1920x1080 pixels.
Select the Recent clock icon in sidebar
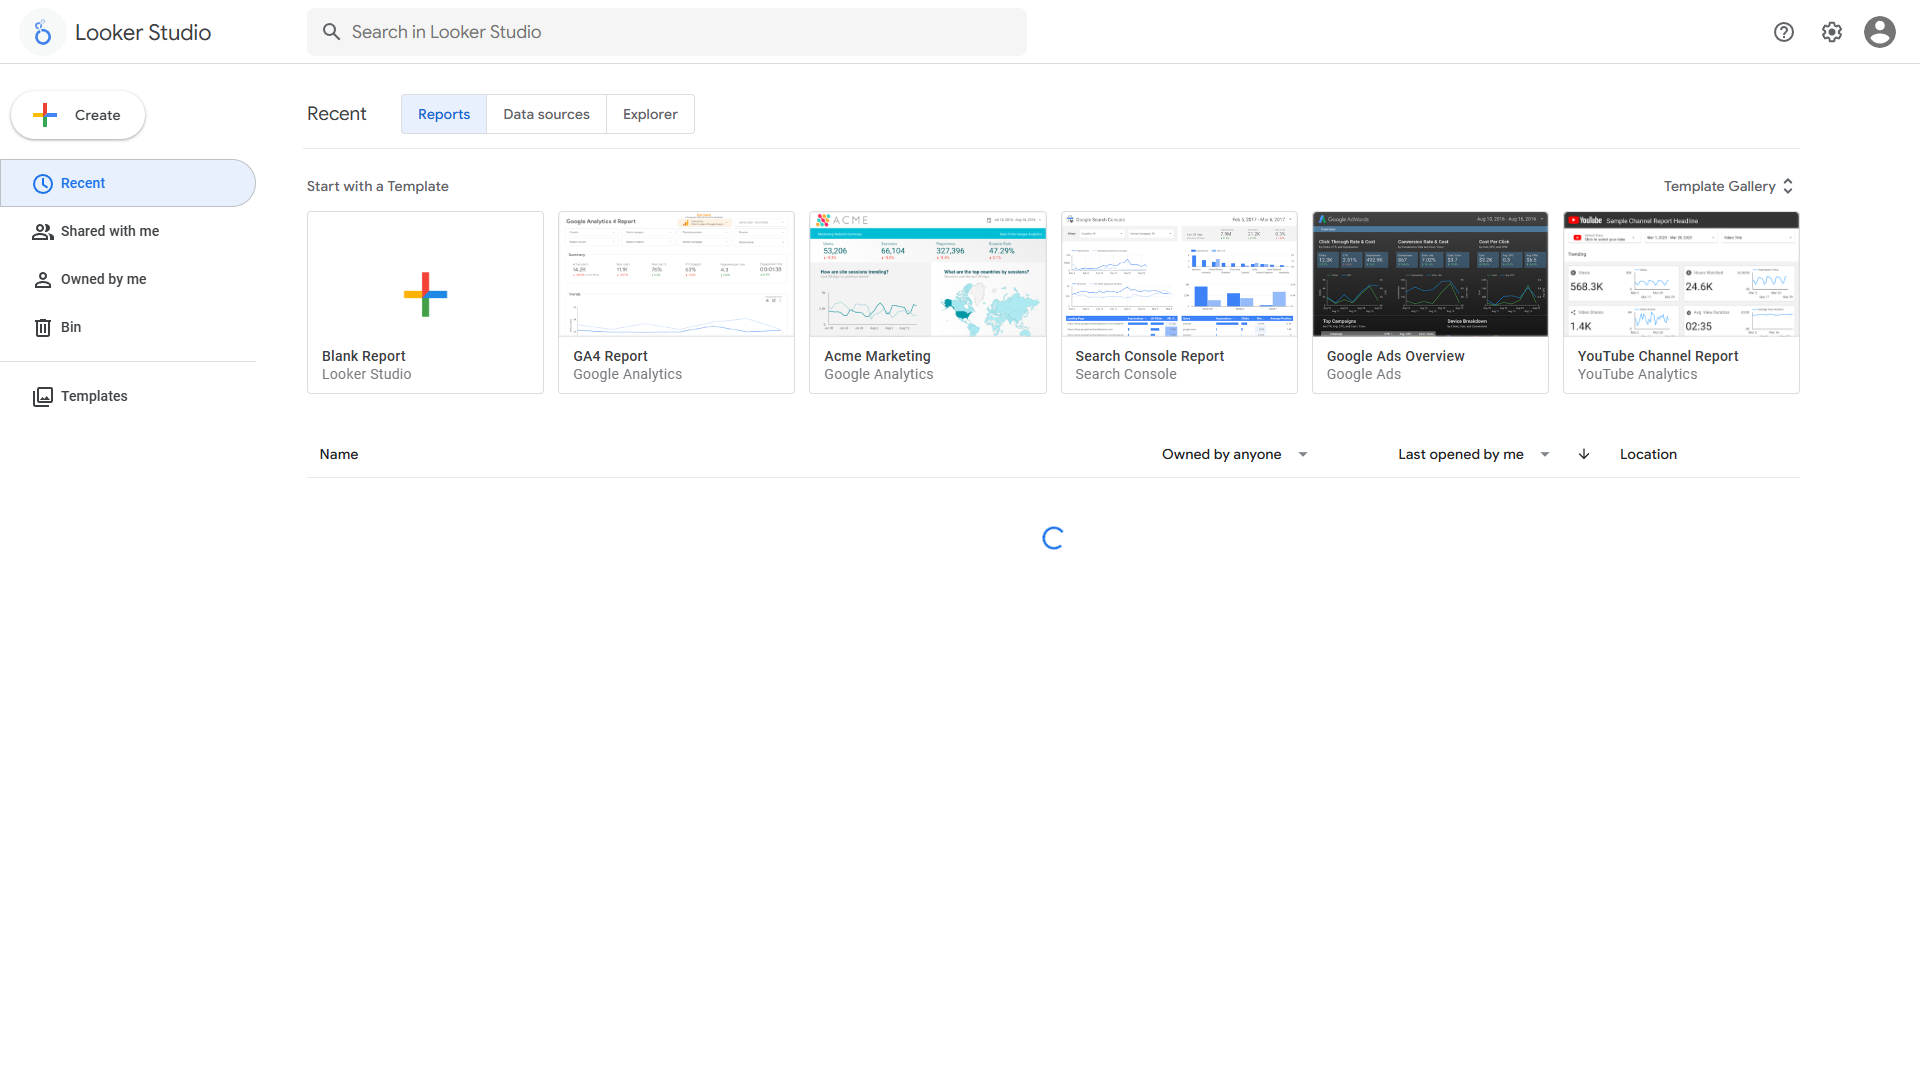tap(42, 183)
